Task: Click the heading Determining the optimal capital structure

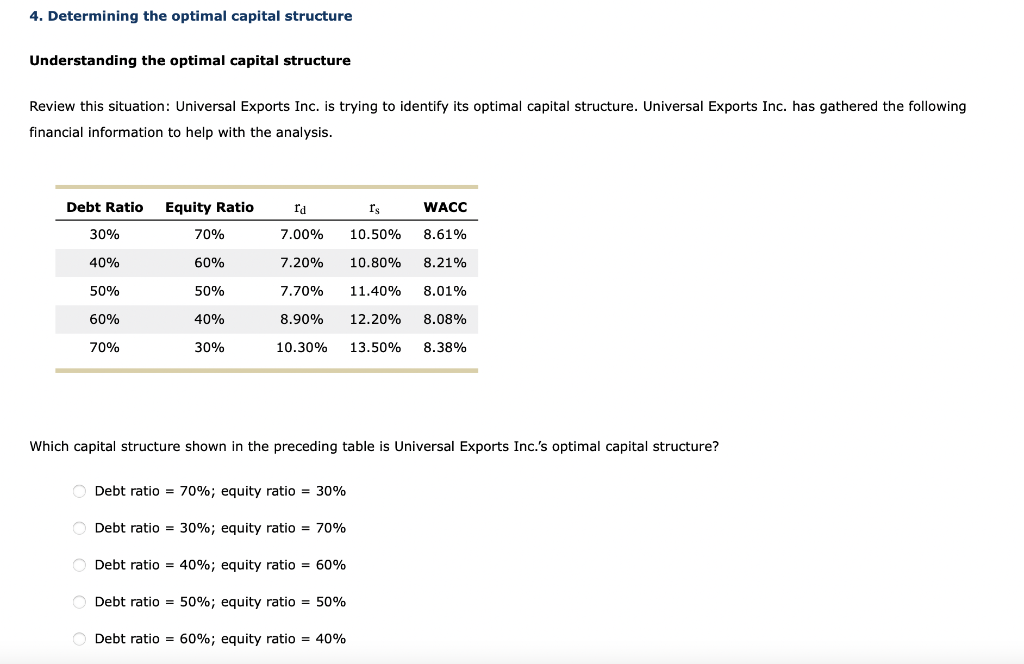Action: 190,15
